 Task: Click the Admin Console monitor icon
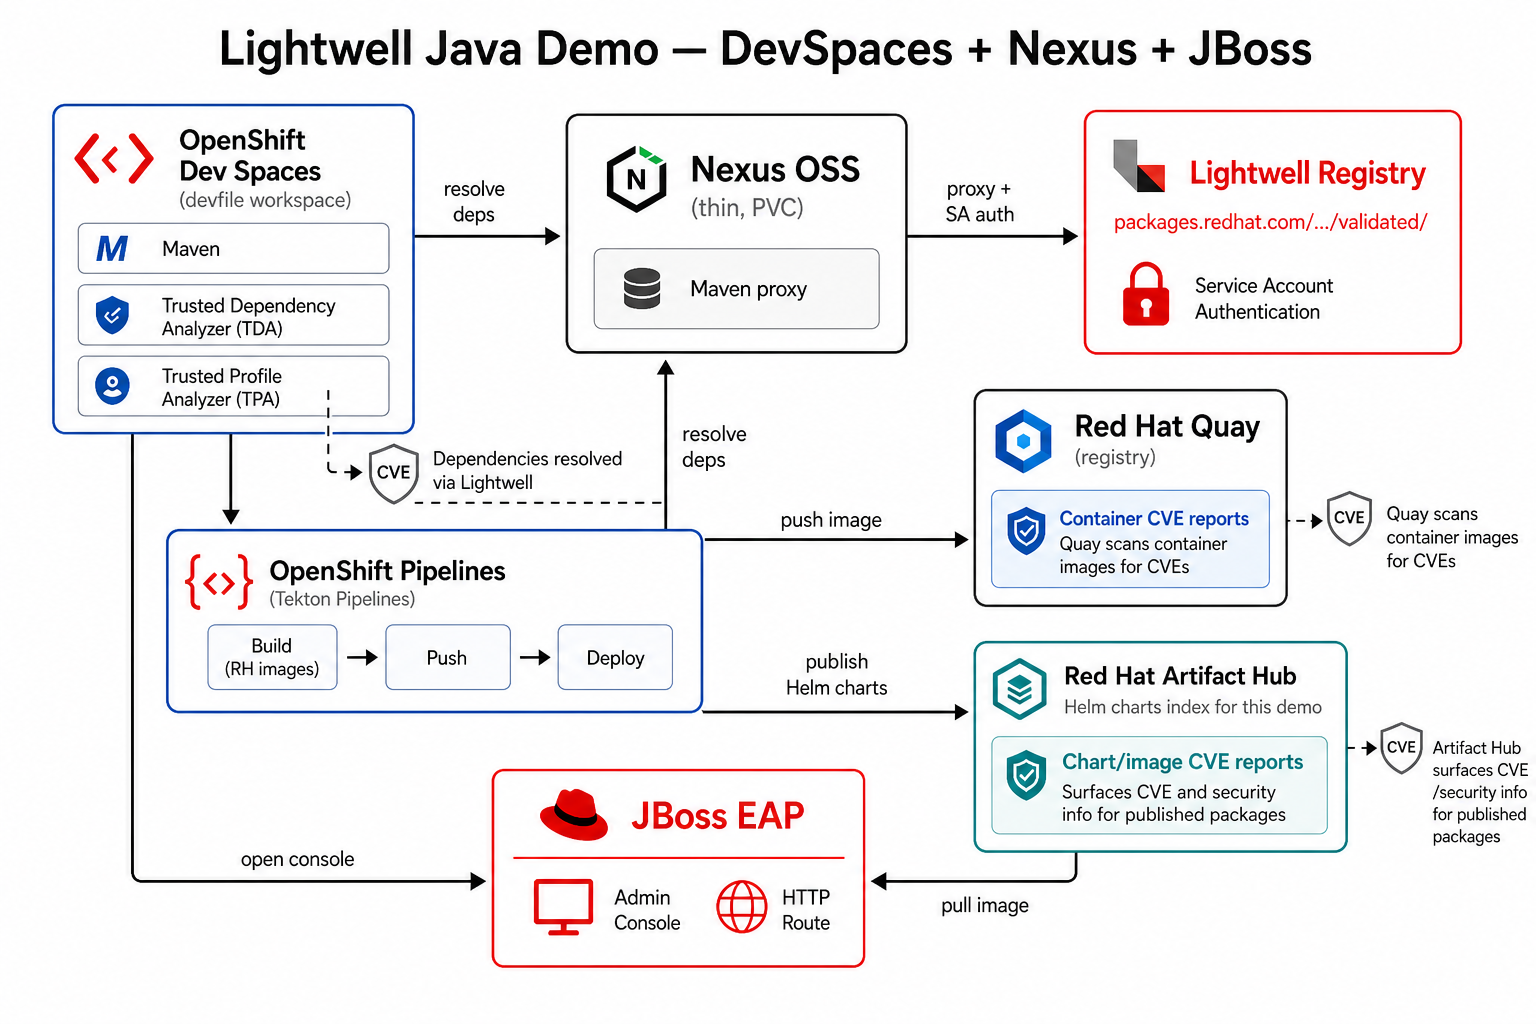click(x=564, y=907)
